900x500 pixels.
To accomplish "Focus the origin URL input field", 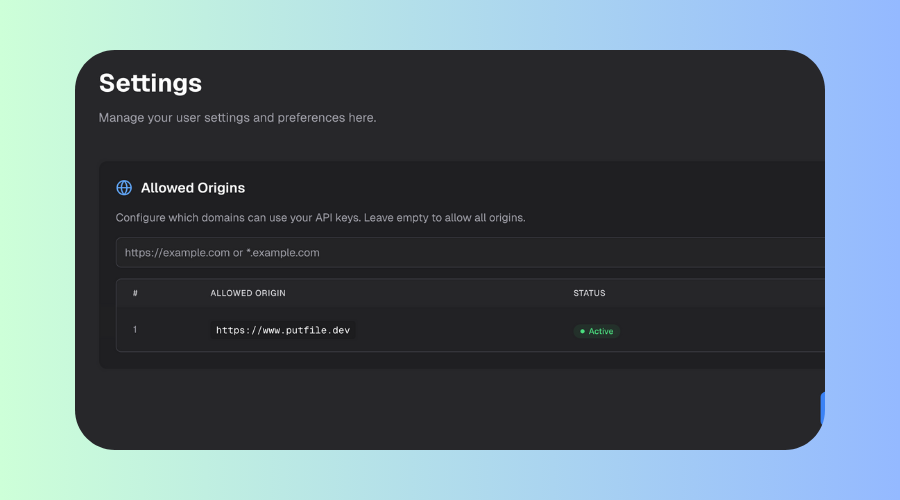I will coord(470,253).
